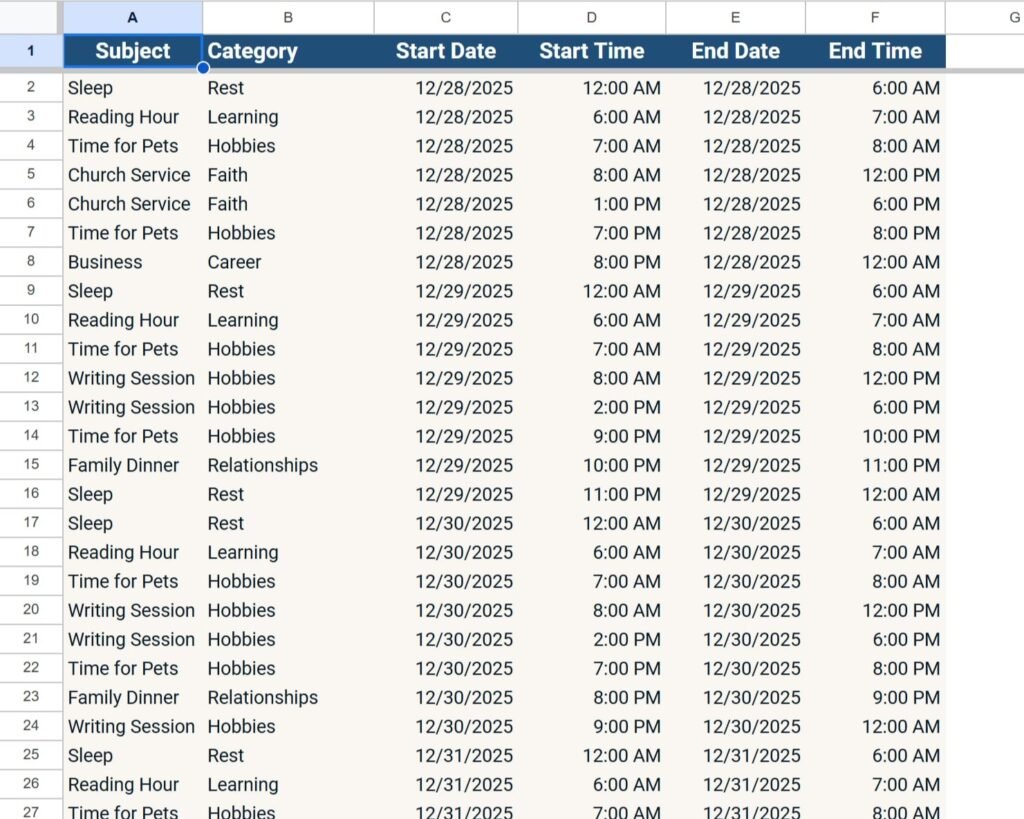
Task: Select column B header
Action: 288,17
